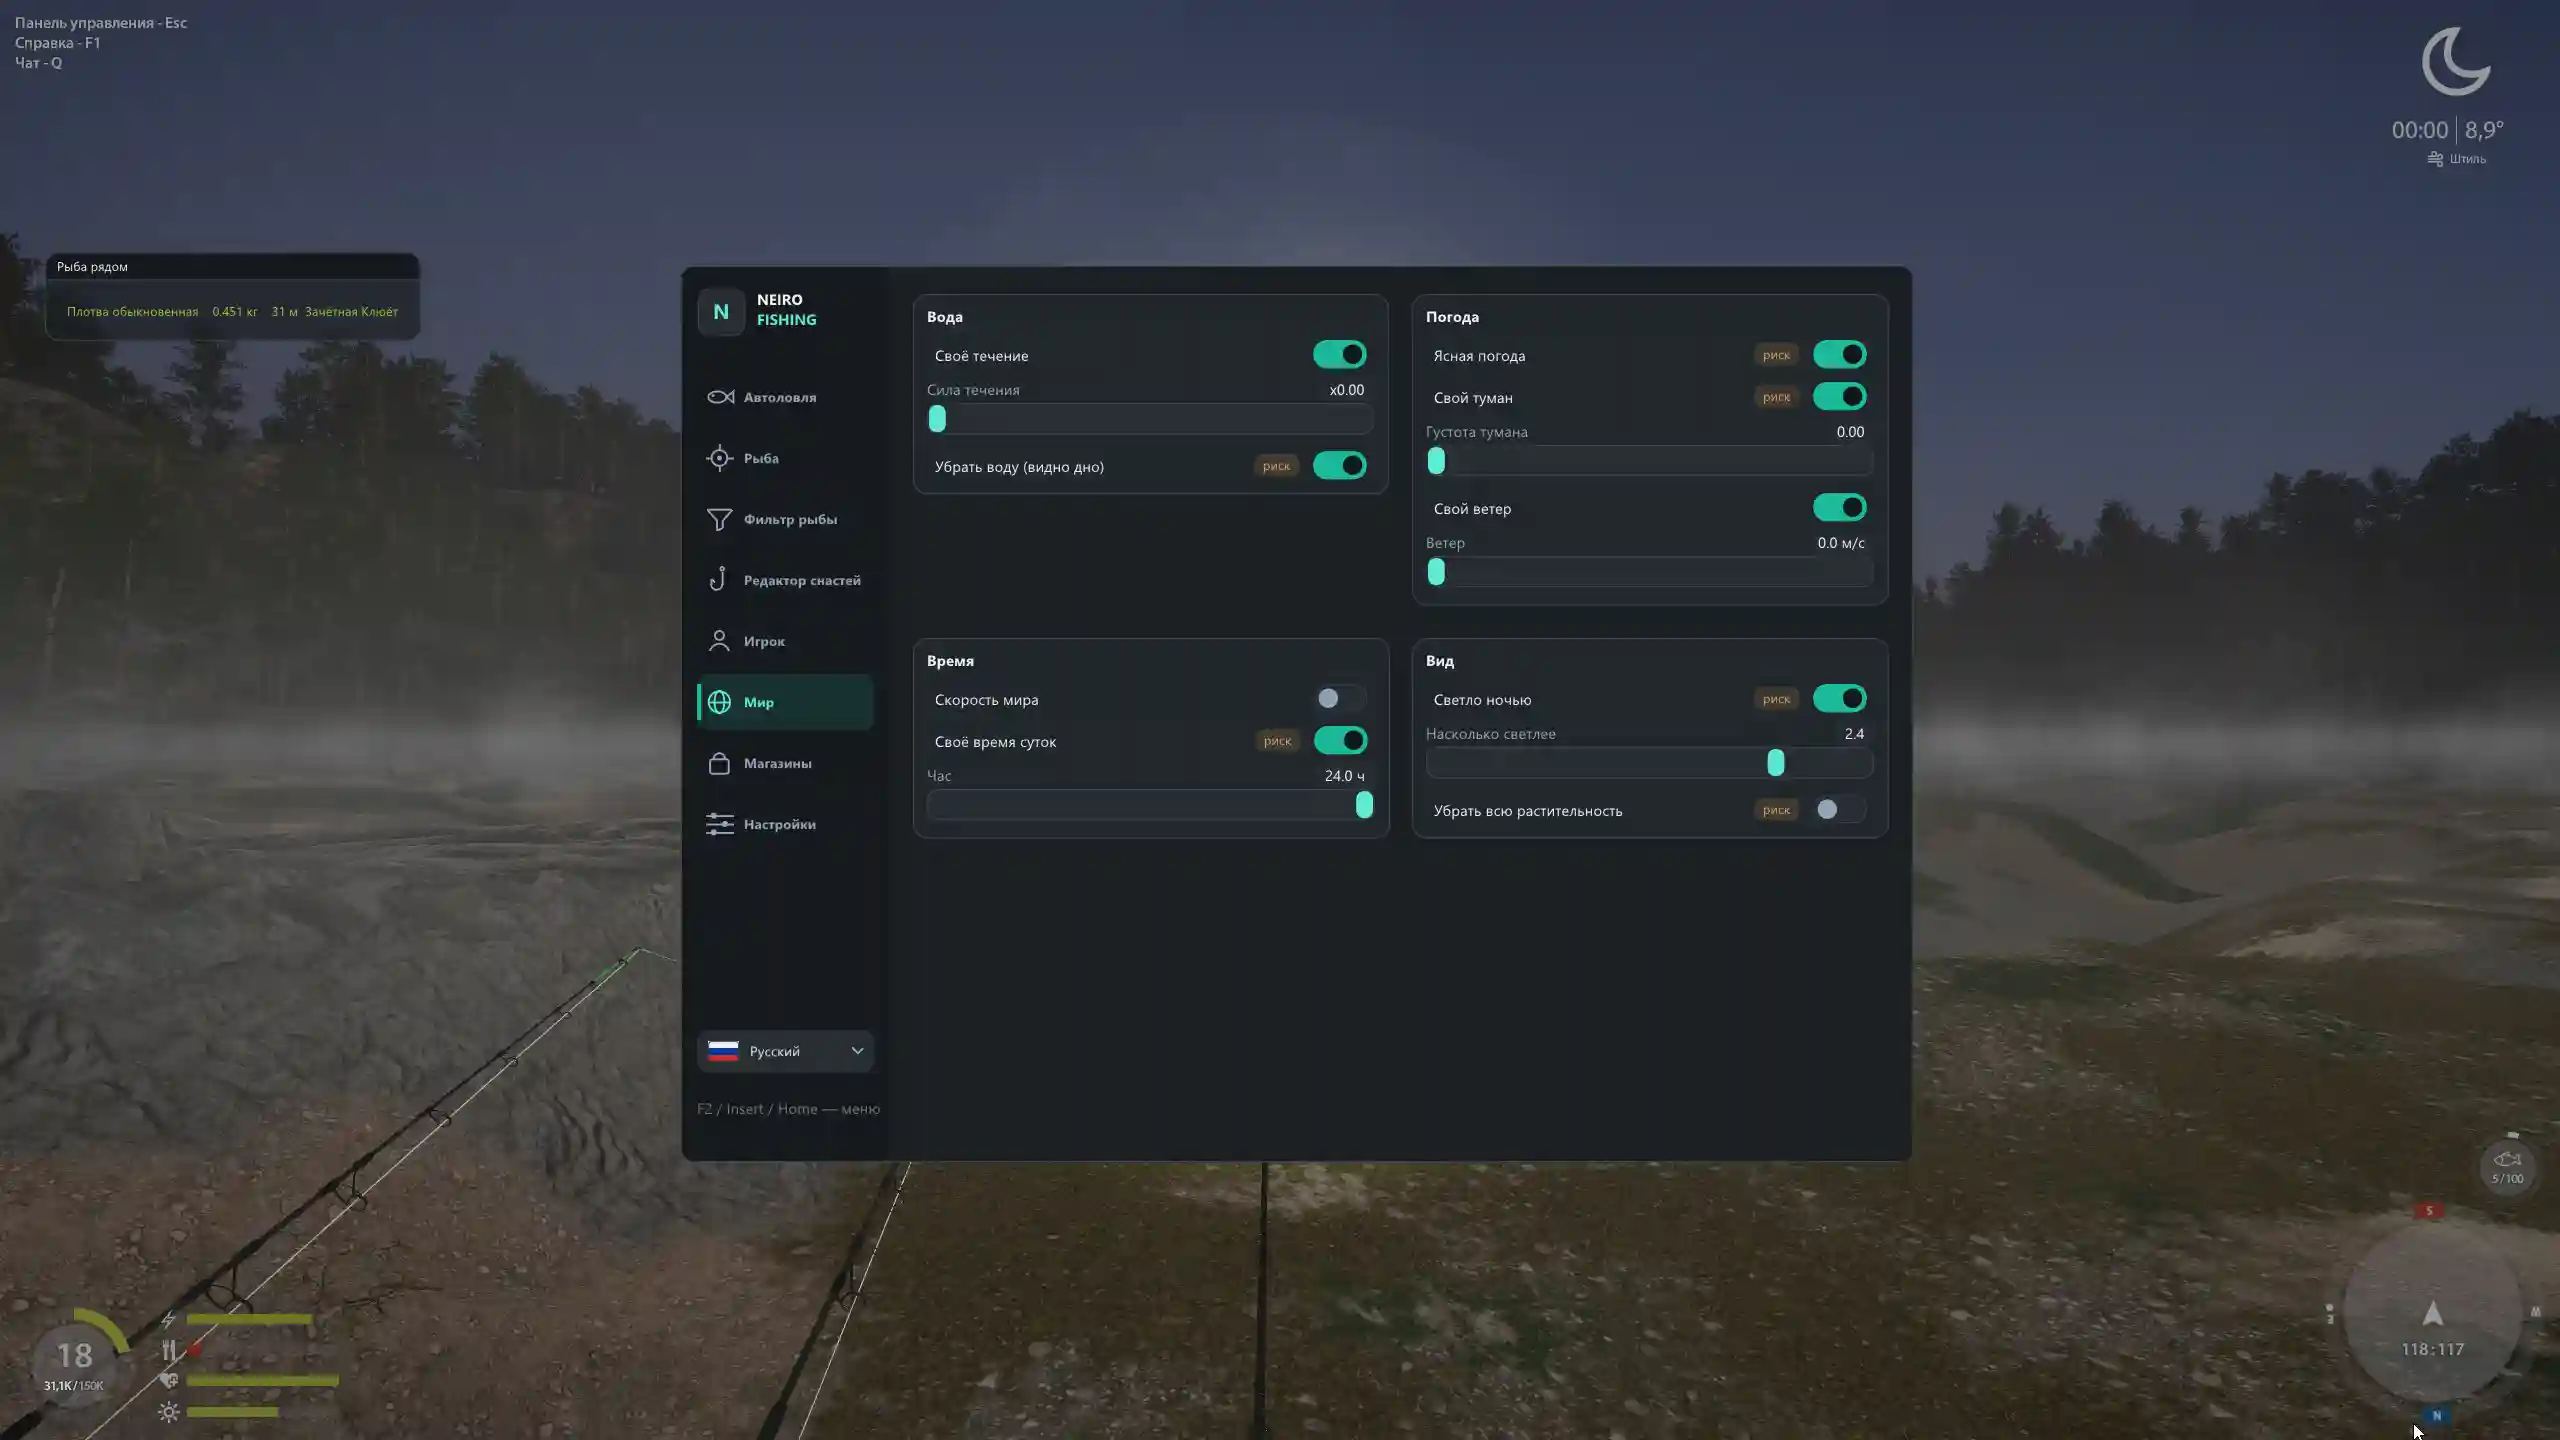The image size is (2560, 1440).
Task: Turn on Убрать всю растительность
Action: coord(1838,810)
